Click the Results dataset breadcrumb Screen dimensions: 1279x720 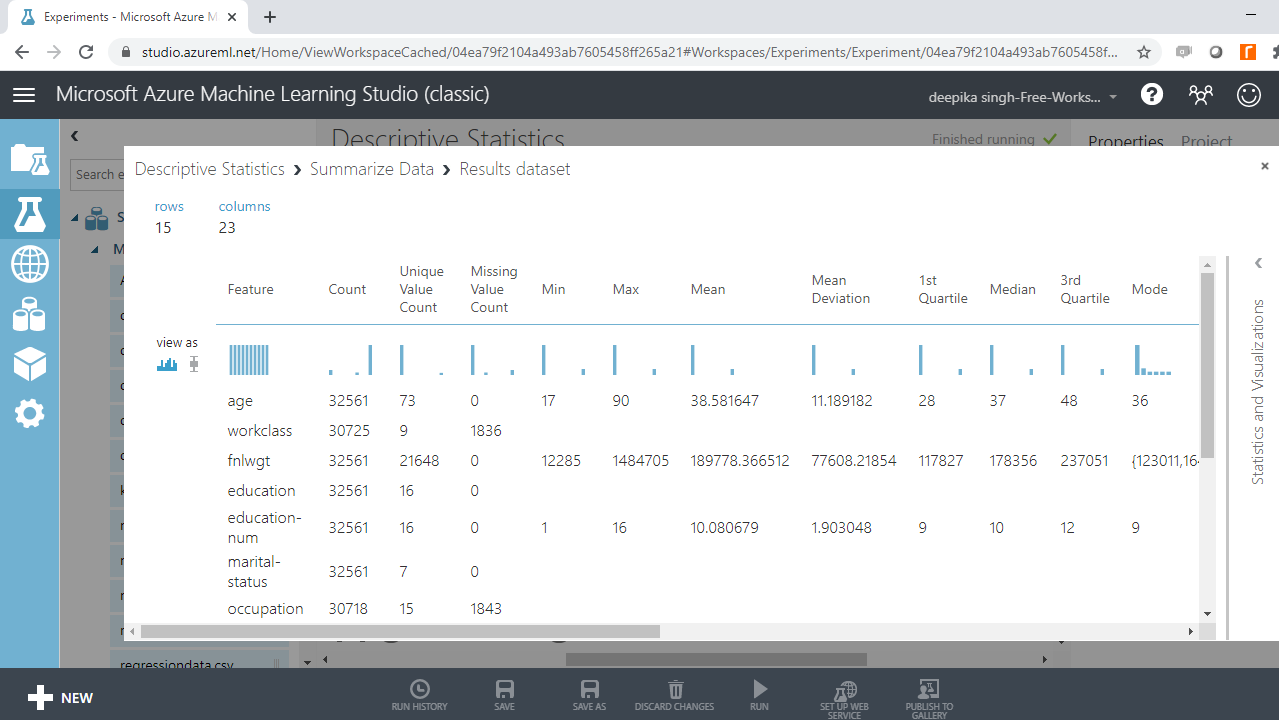[515, 169]
